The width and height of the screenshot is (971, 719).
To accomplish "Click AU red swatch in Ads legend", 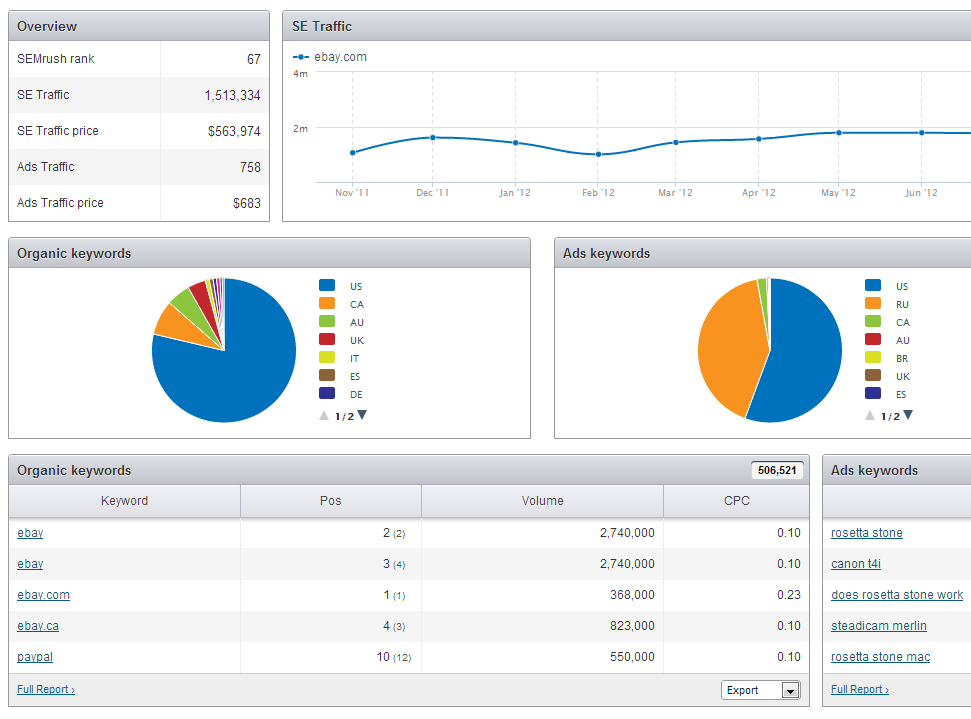I will 873,339.
